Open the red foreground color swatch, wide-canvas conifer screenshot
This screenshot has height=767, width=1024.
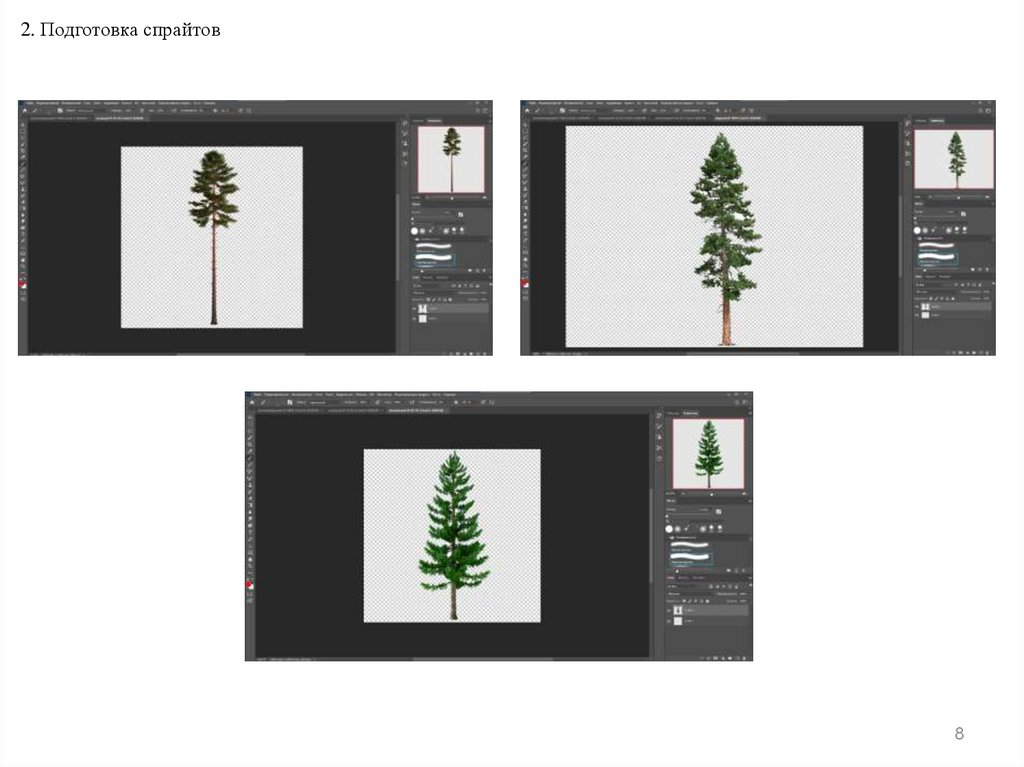(525, 284)
